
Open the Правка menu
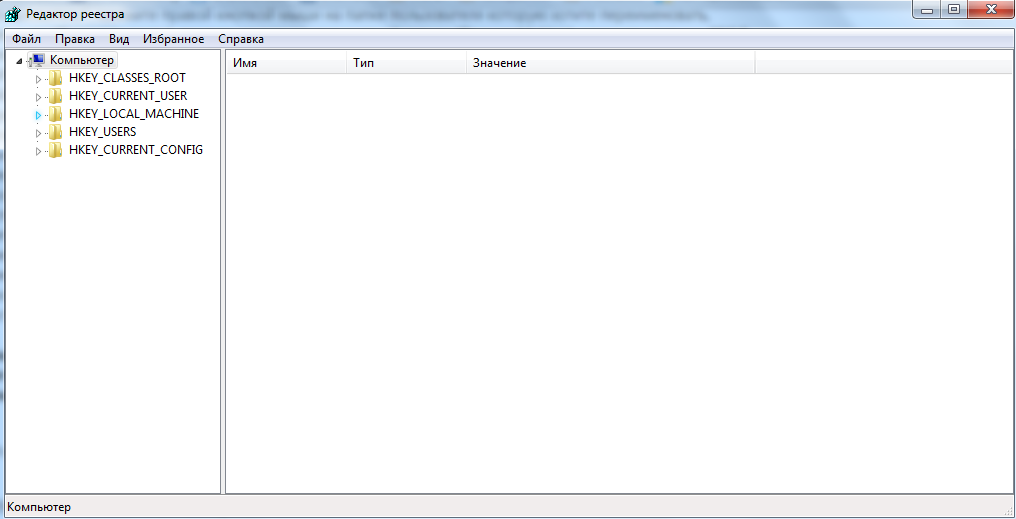coord(75,39)
